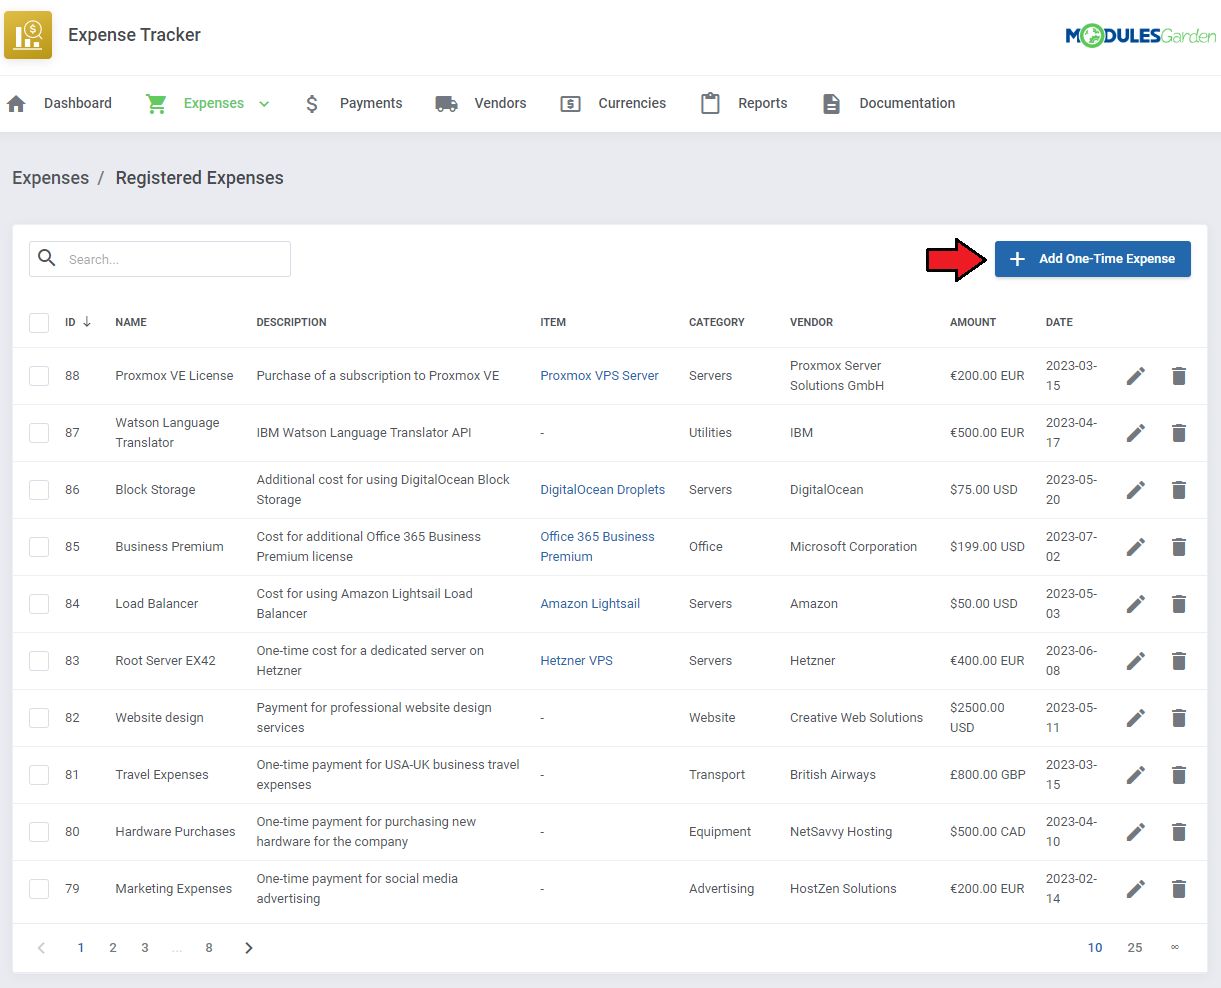Check the box for expense ID 83

[39, 661]
